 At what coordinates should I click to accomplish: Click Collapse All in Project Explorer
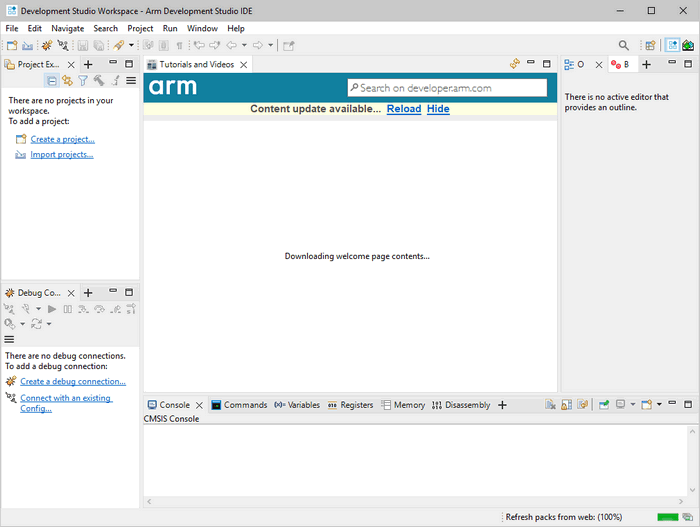point(51,81)
